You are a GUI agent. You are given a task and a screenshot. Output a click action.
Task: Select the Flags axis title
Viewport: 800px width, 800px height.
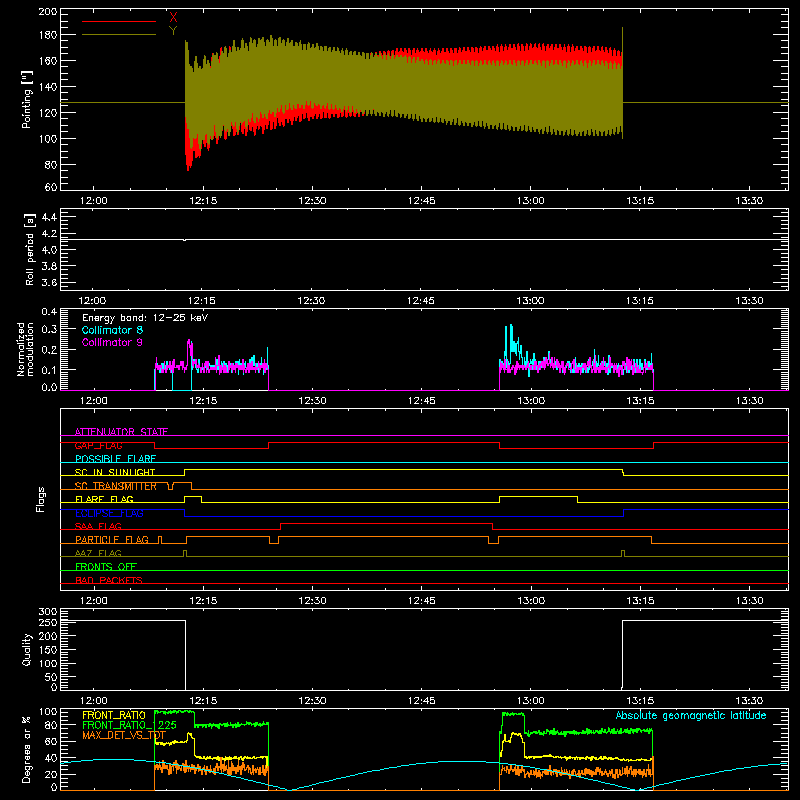click(x=41, y=499)
